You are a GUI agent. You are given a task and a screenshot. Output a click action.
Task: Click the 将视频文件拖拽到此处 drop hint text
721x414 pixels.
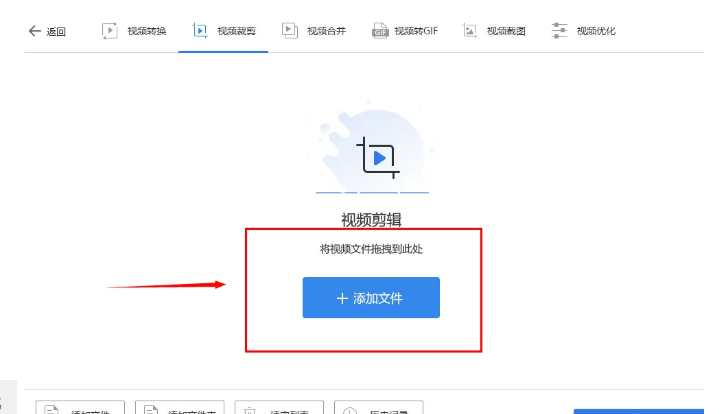coord(371,249)
